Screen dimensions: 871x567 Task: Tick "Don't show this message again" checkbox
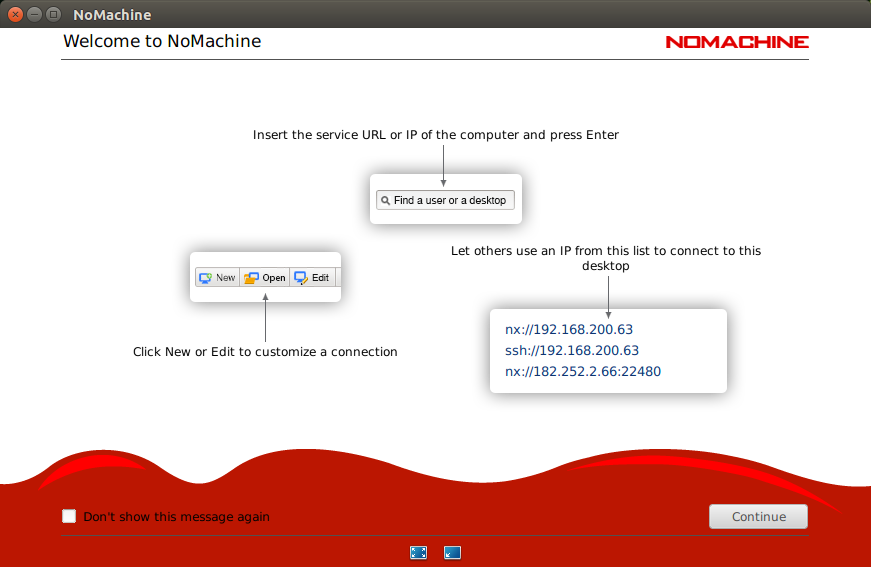click(x=69, y=516)
